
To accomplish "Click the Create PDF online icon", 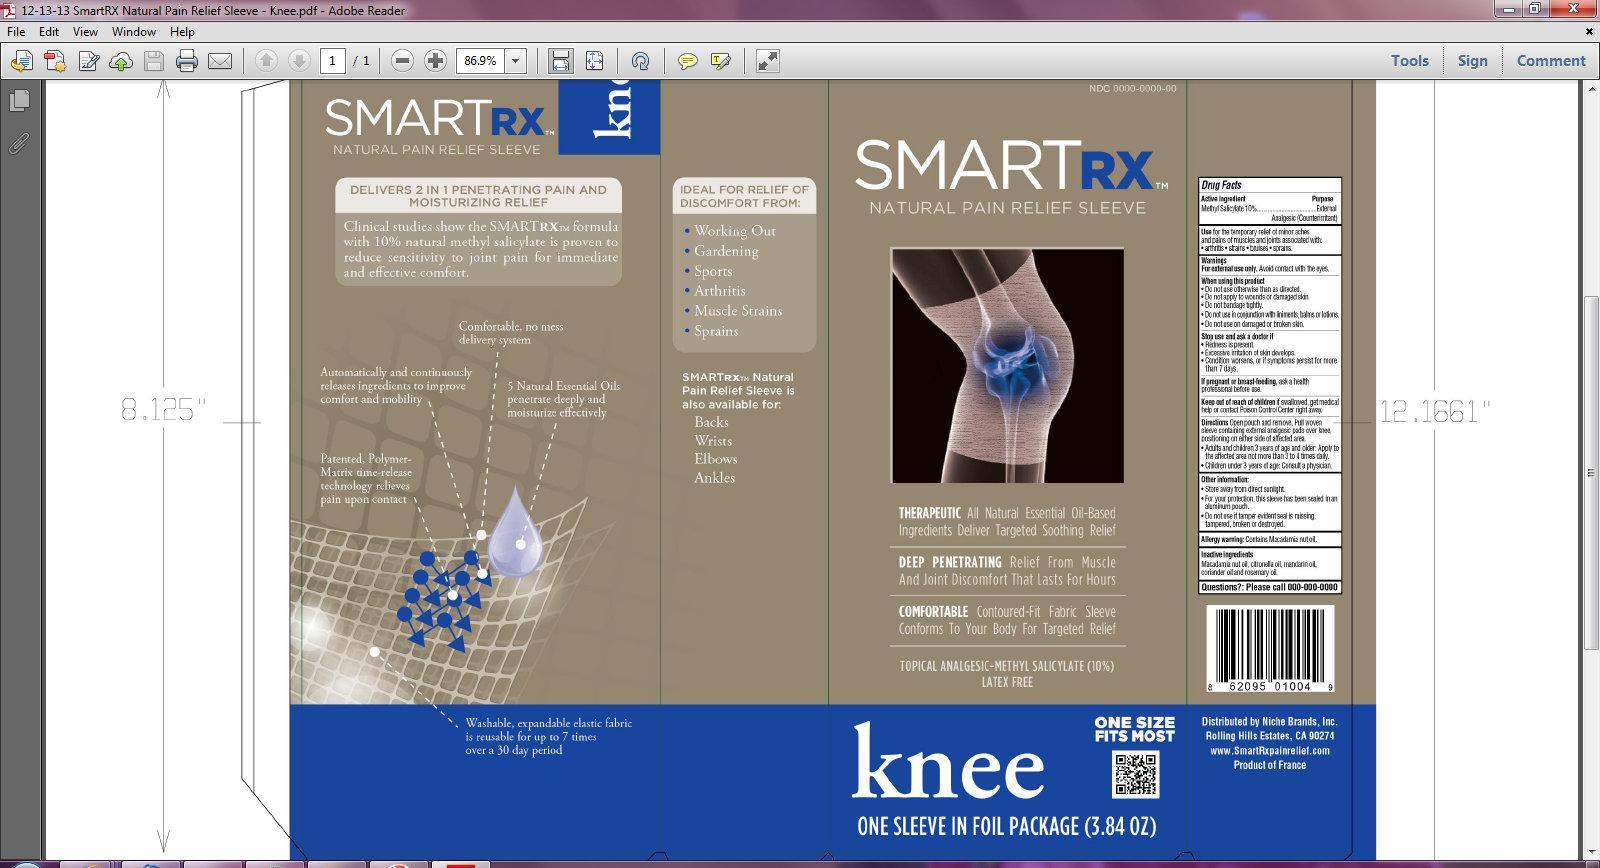I will point(54,61).
